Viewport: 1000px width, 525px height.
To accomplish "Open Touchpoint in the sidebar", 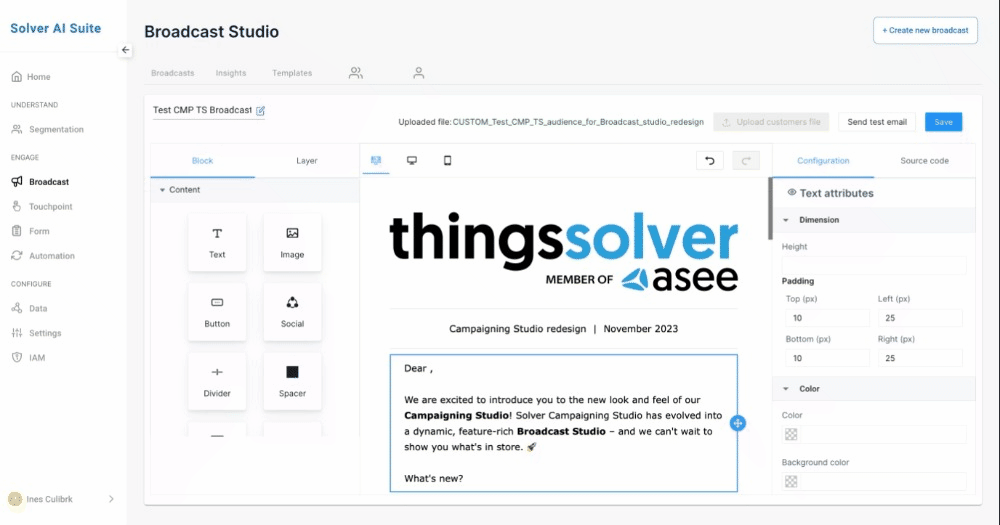I will pos(42,207).
